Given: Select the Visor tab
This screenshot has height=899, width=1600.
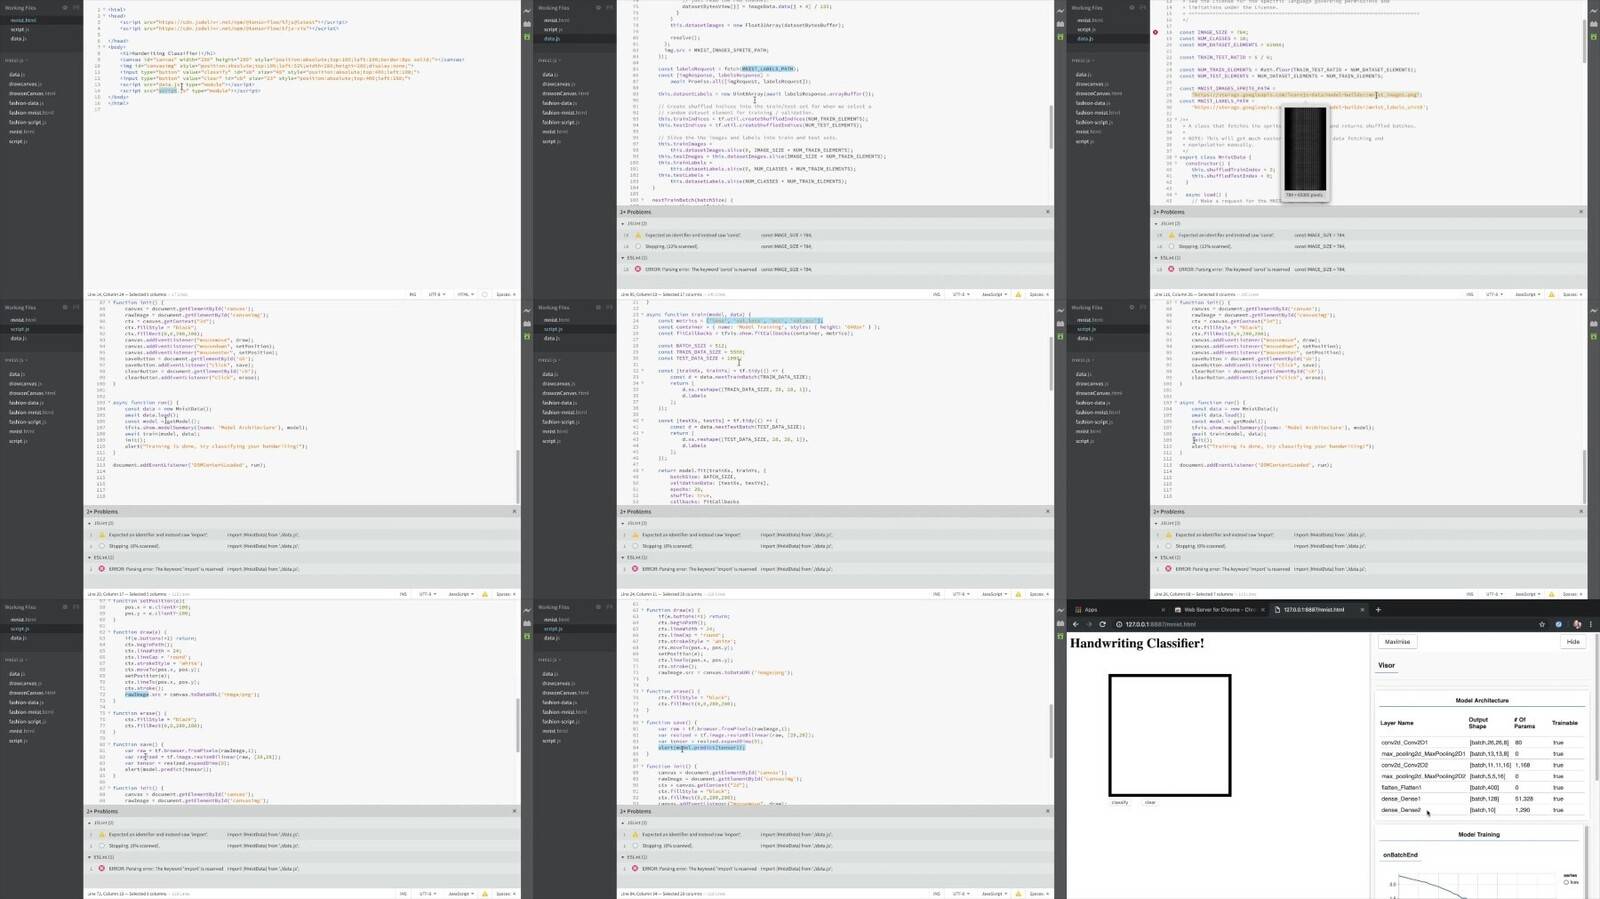Looking at the screenshot, I should coord(1386,665).
